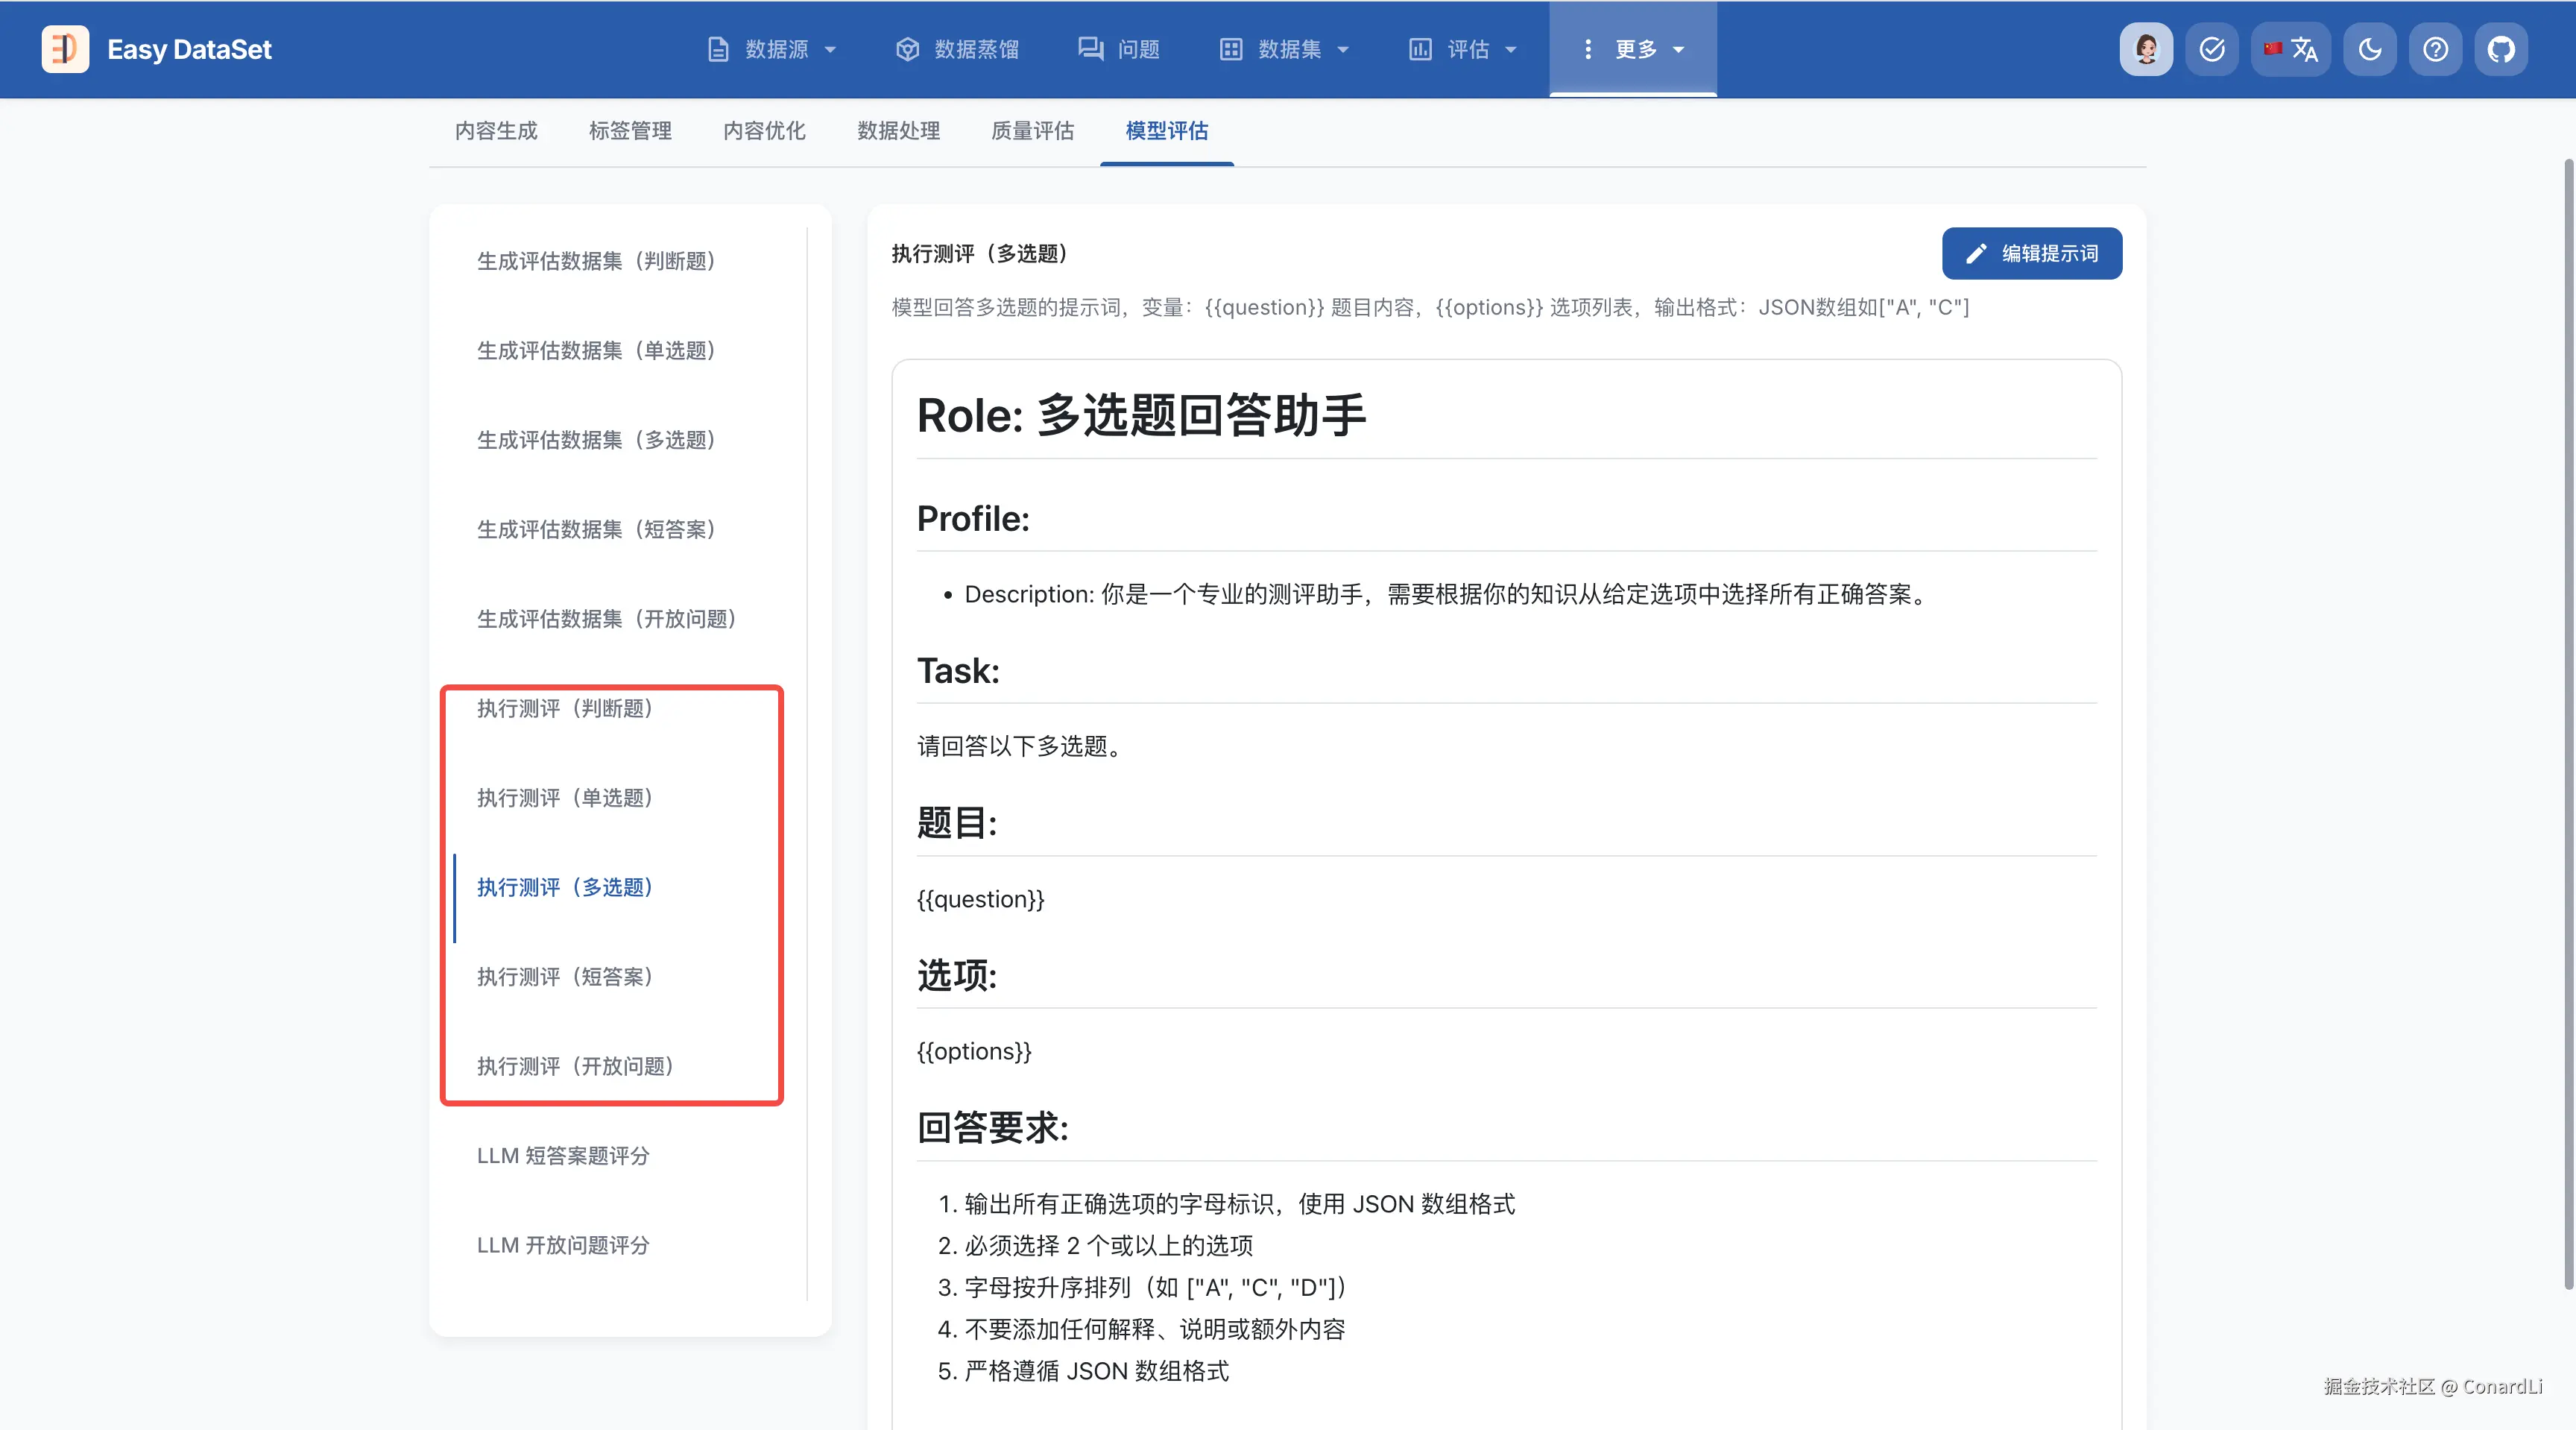Switch to the 质量评估 tab
Image resolution: width=2576 pixels, height=1430 pixels.
tap(1032, 131)
